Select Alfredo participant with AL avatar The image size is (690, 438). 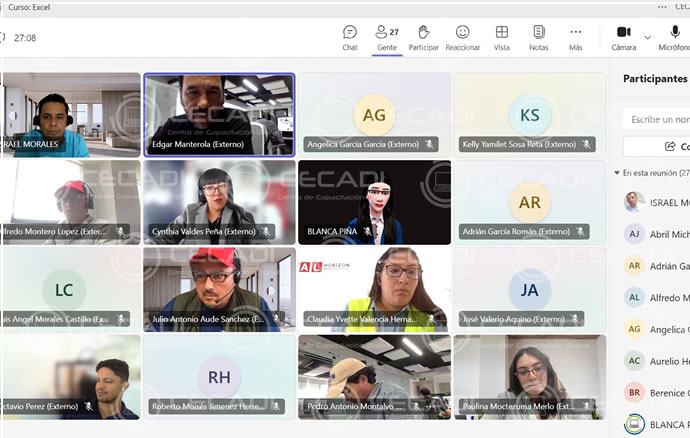point(657,298)
